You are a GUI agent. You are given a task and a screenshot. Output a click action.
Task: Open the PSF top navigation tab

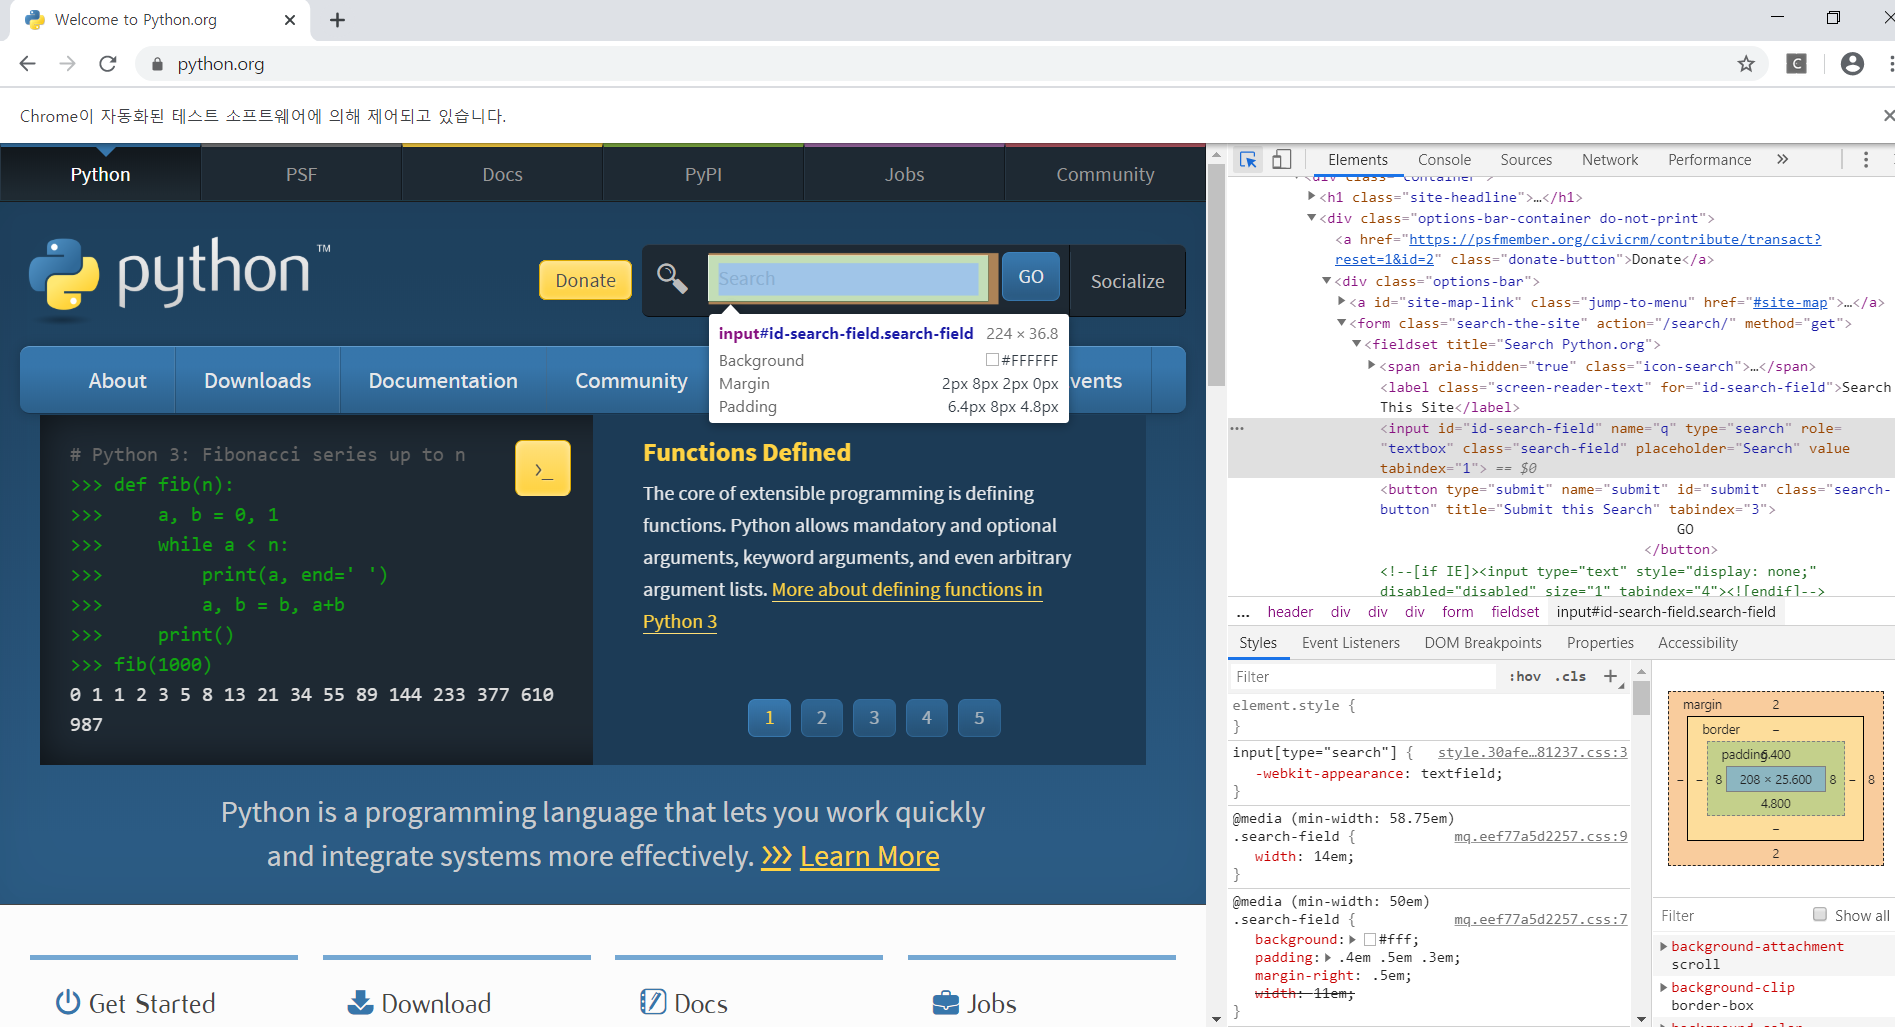301,174
